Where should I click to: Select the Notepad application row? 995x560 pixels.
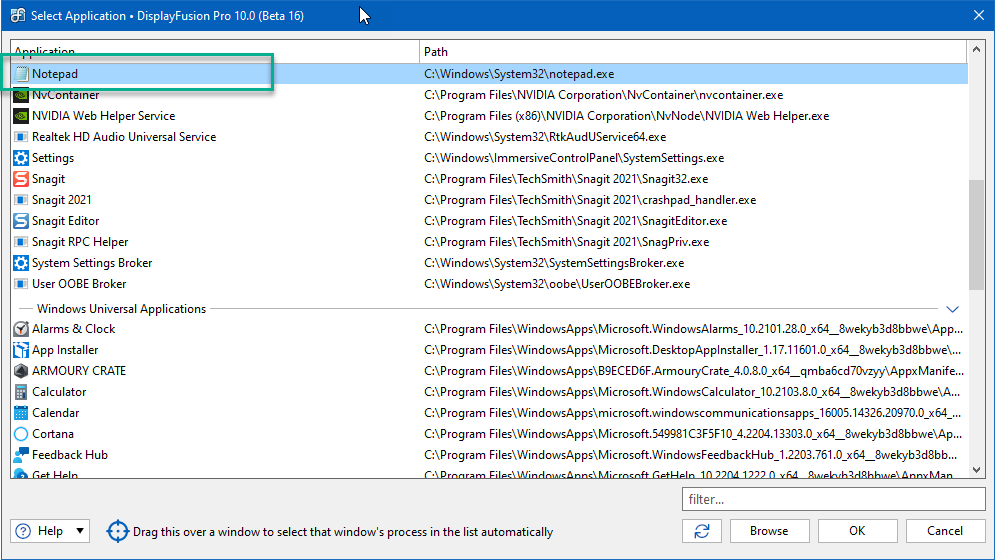pos(489,74)
